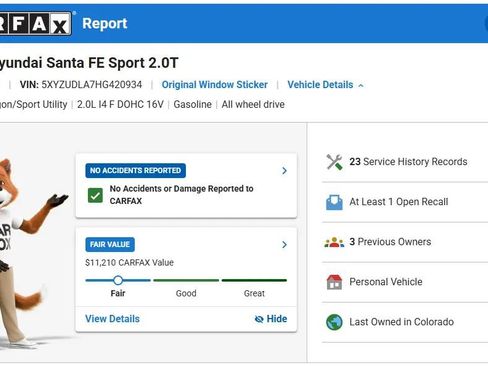Click the Report header text
Viewport: 488px width, 366px height.
[105, 23]
